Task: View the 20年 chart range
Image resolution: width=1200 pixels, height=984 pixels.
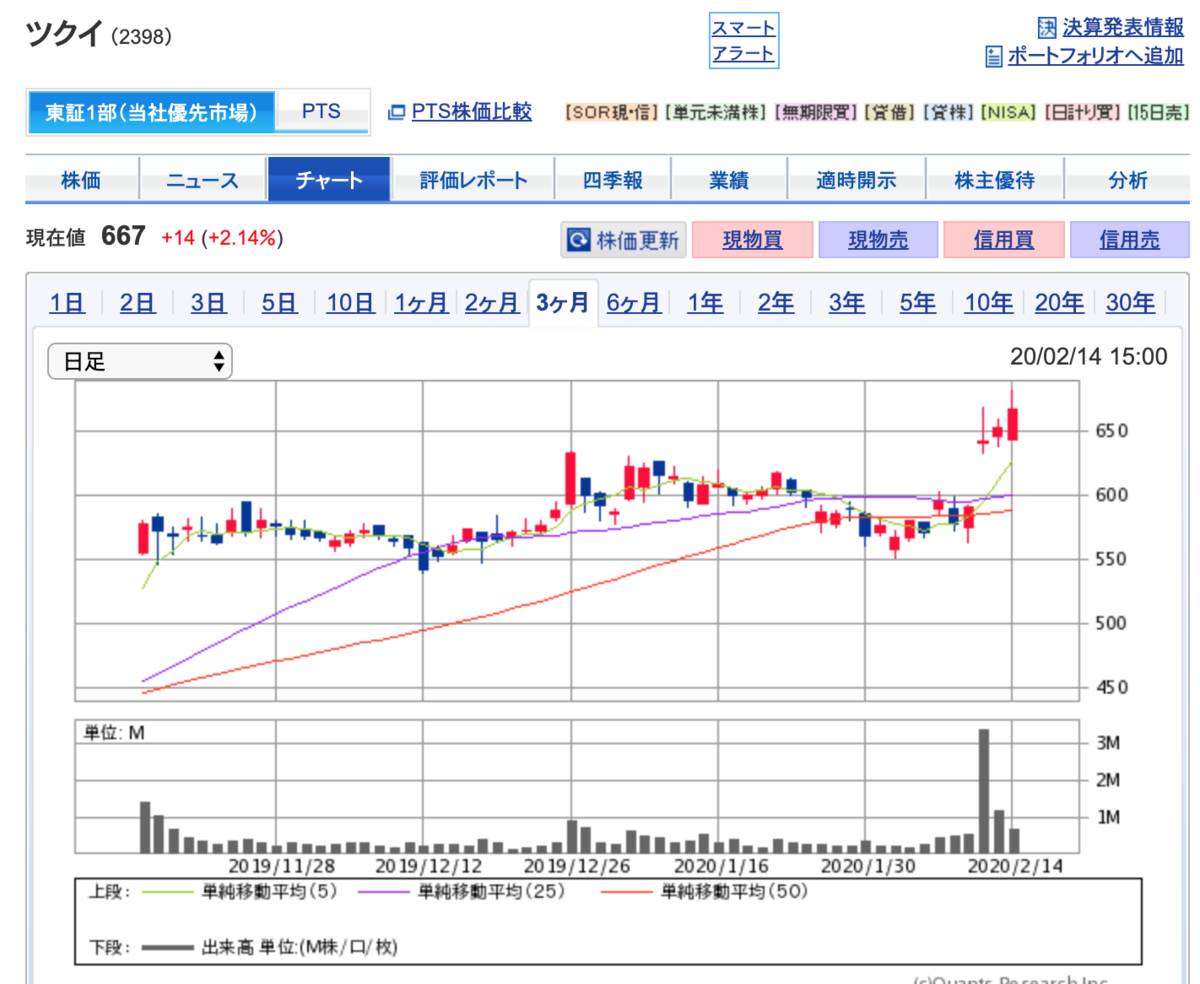Action: point(1059,303)
